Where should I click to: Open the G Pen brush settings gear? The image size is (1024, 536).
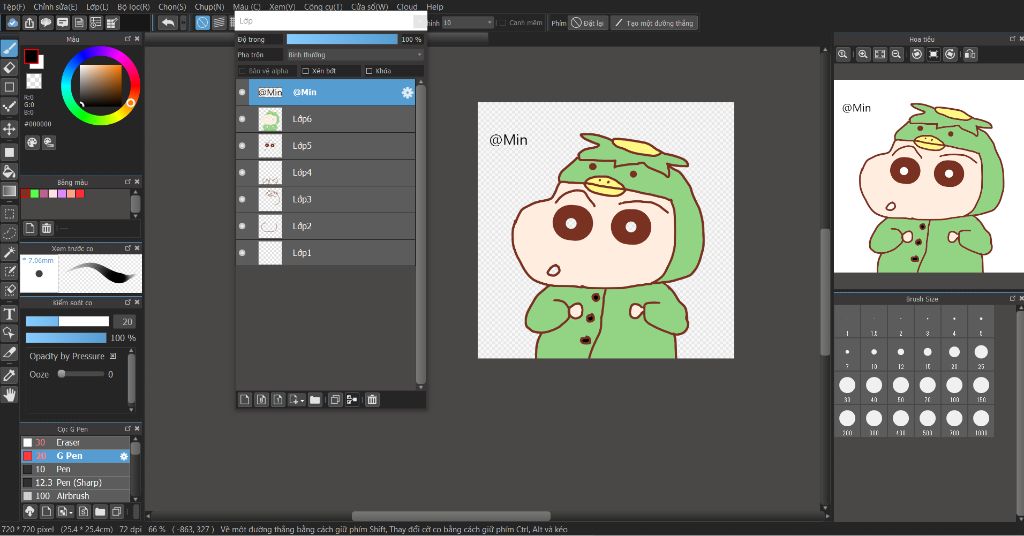tap(124, 456)
